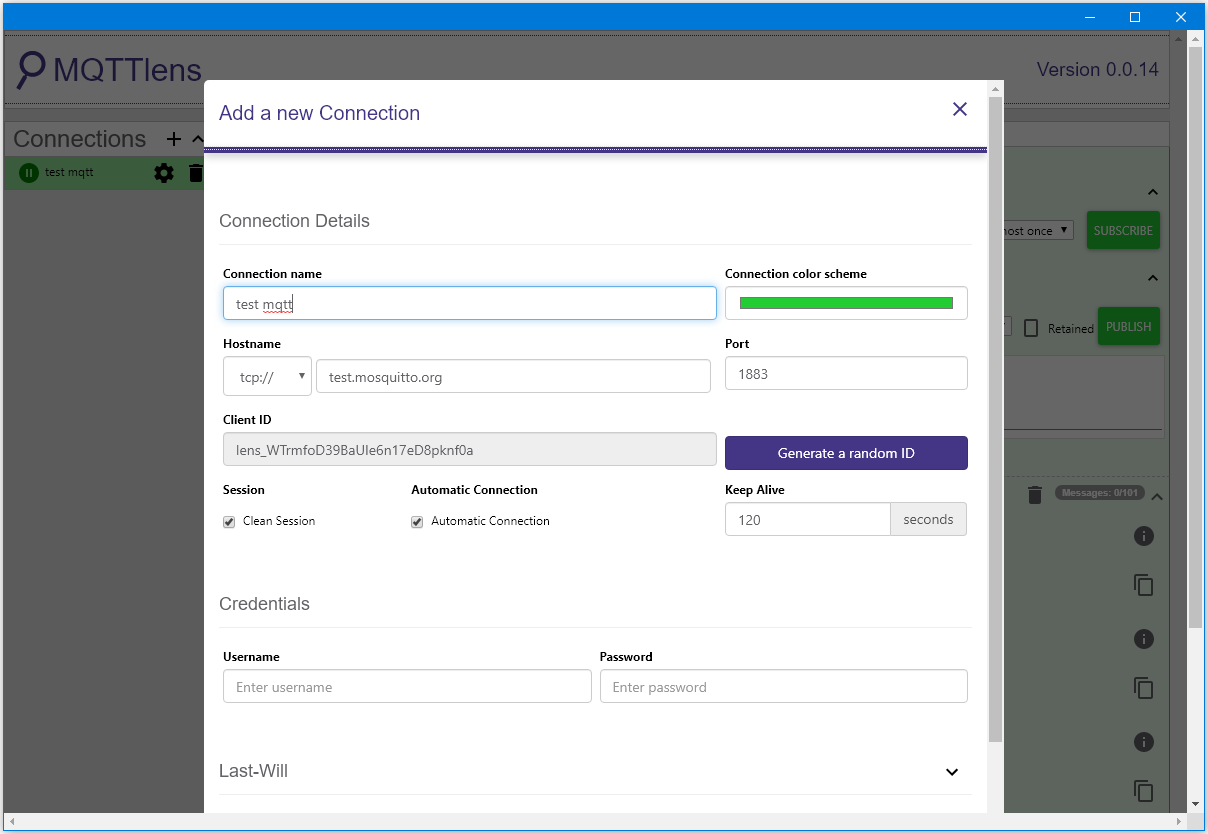Click the PUBLISH button
This screenshot has height=834, width=1208.
coord(1129,327)
